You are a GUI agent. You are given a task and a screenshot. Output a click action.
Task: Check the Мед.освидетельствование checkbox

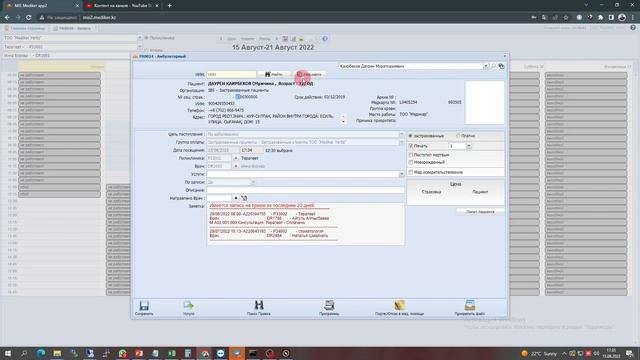411,172
